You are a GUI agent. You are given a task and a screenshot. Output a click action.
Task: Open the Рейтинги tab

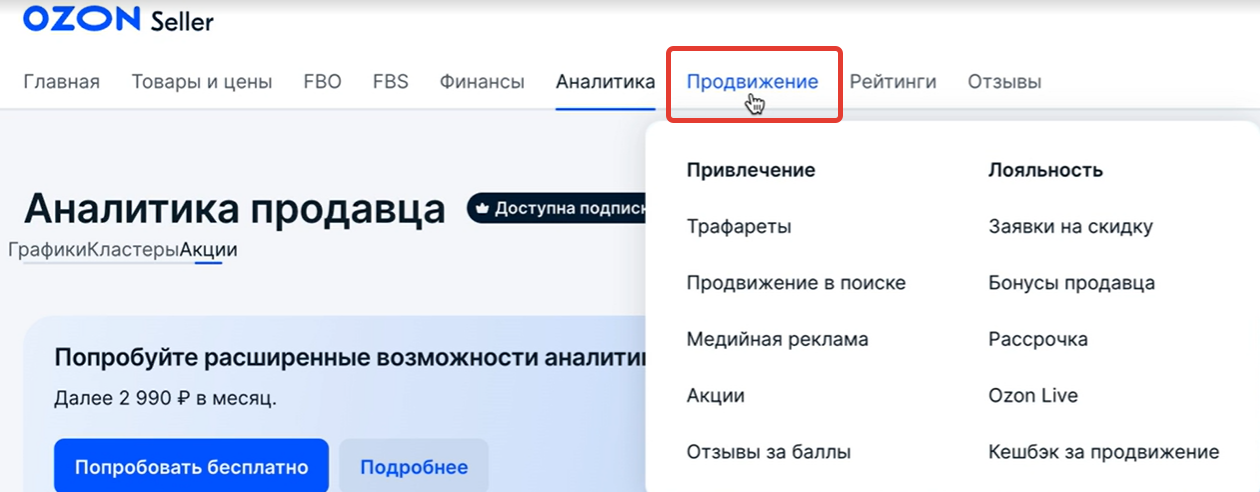click(x=893, y=82)
